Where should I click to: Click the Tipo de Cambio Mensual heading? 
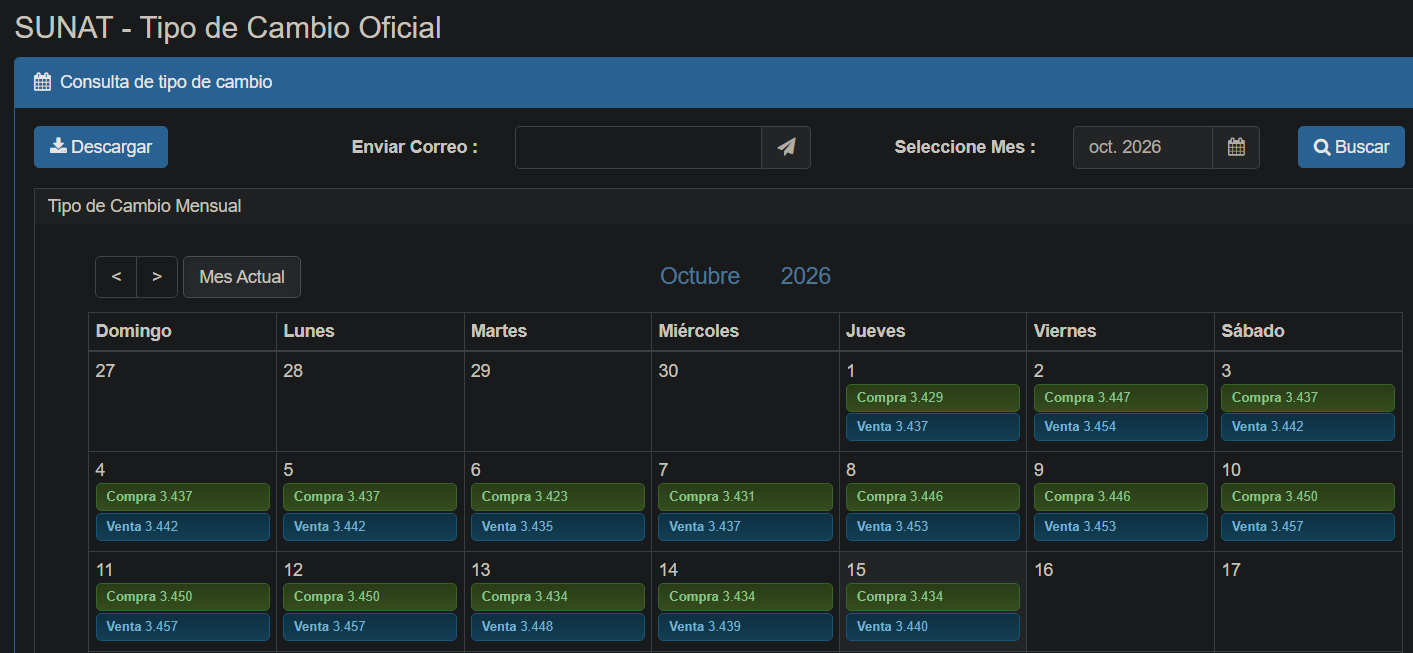point(145,206)
